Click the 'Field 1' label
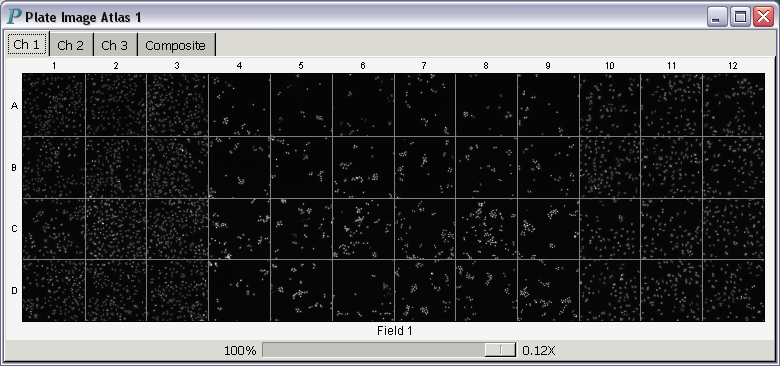Viewport: 780px width, 366px height. (x=394, y=331)
